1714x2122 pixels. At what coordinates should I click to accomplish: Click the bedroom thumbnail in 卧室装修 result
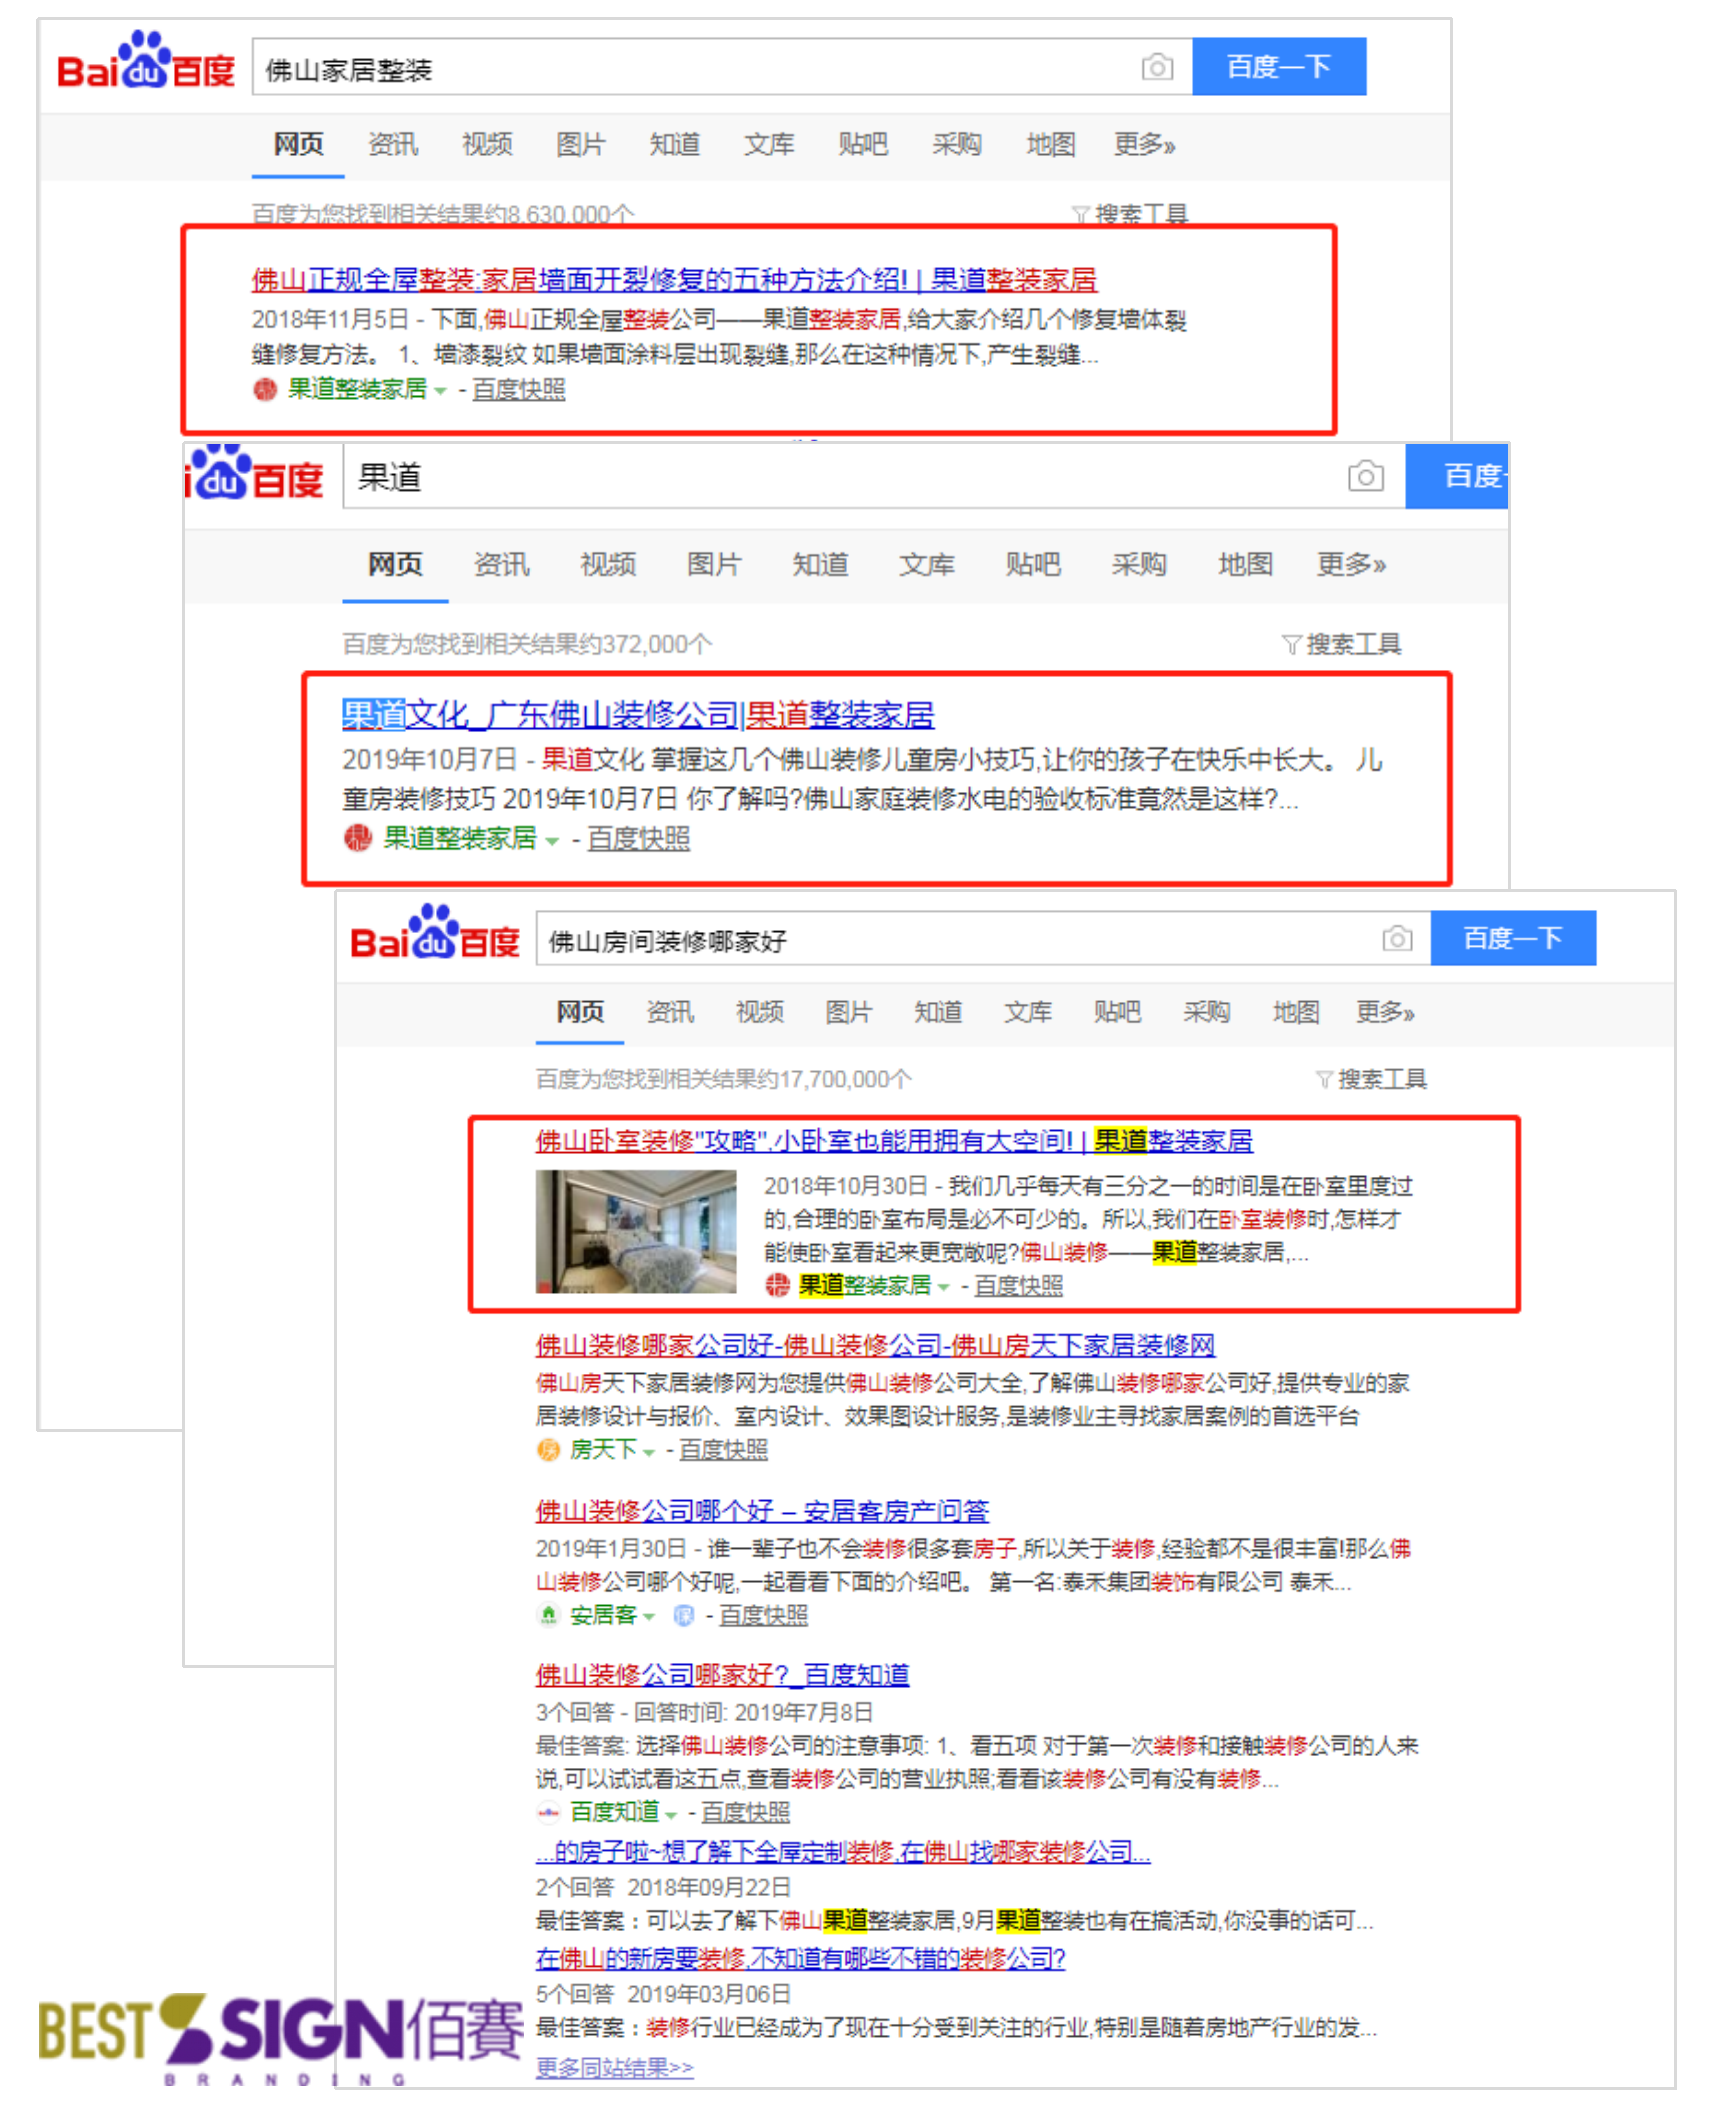(x=635, y=1232)
